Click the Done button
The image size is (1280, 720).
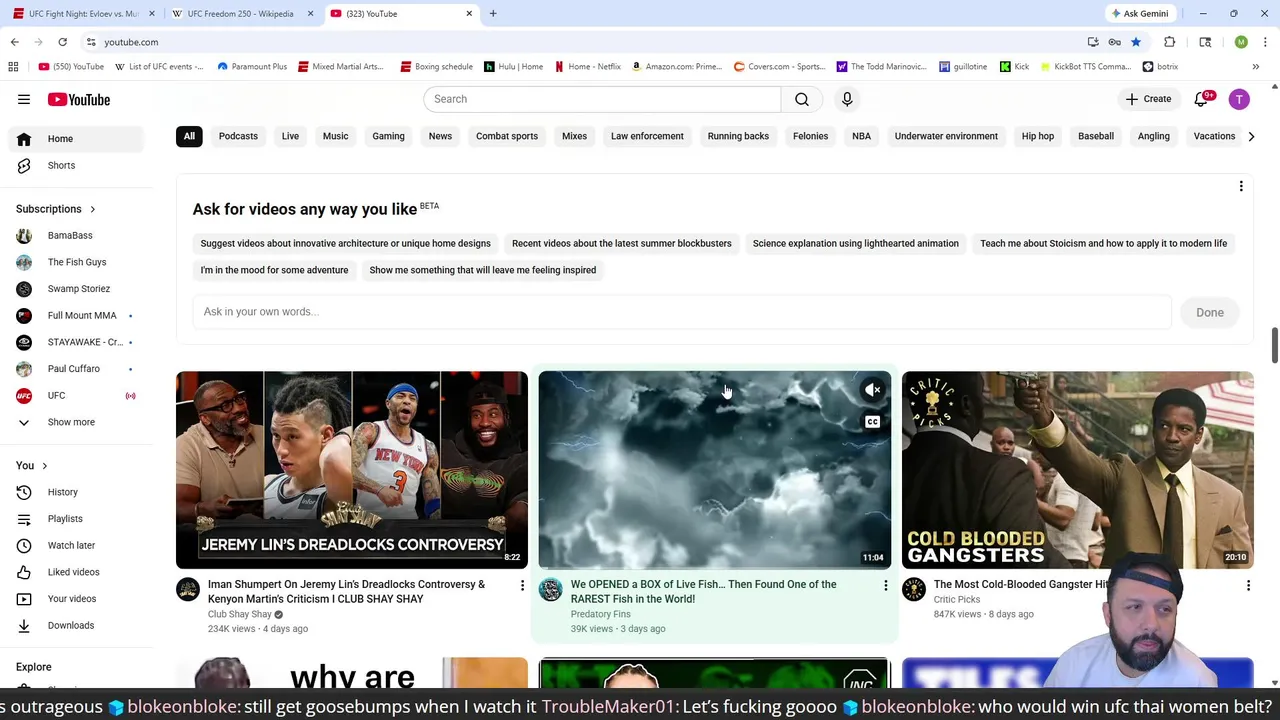(1210, 312)
